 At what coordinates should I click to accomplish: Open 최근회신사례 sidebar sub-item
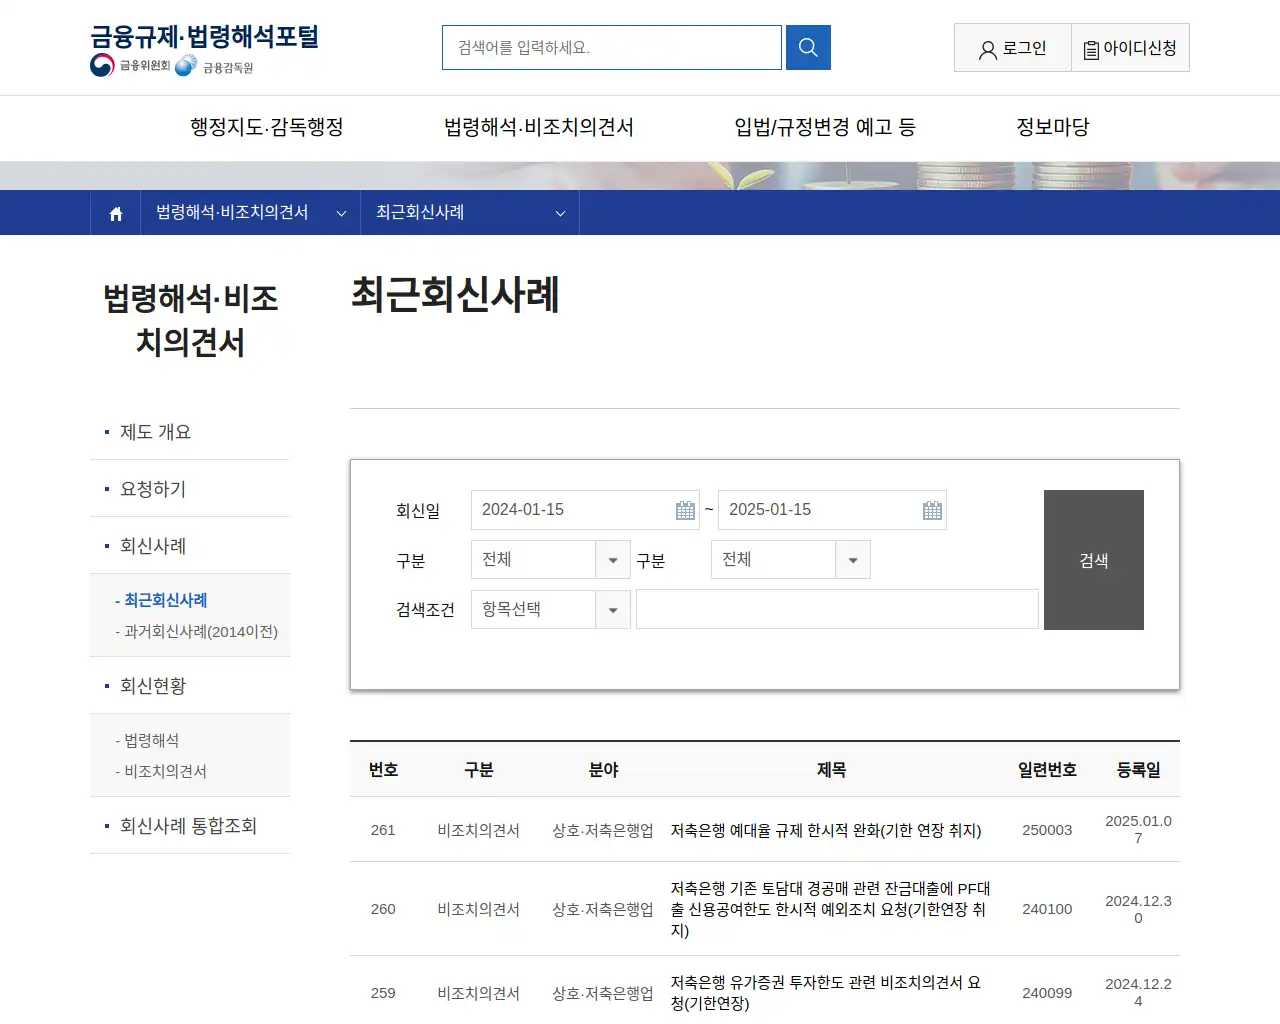161,600
